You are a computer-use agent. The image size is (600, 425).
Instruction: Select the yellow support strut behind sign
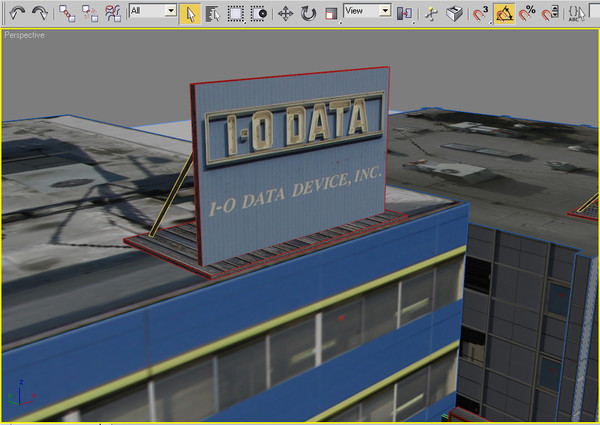[x=172, y=193]
